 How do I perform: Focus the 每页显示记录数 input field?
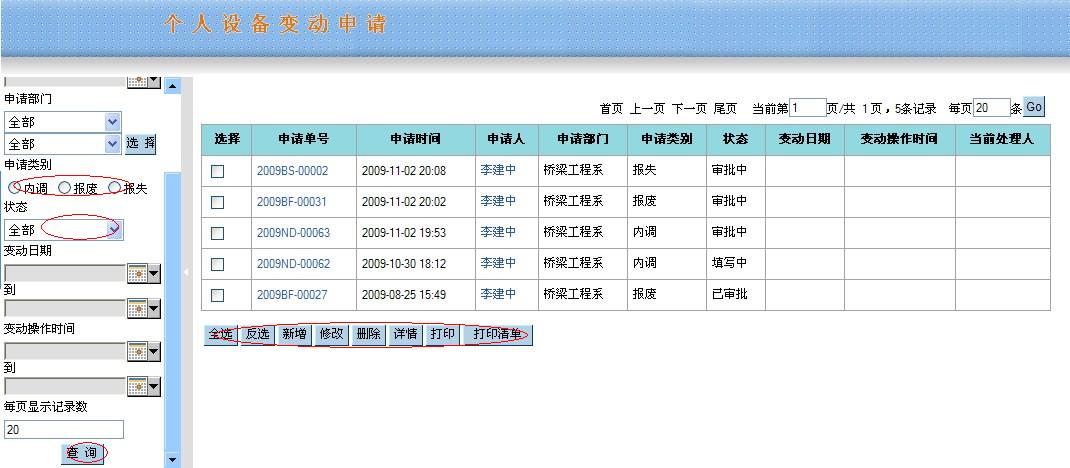click(64, 429)
